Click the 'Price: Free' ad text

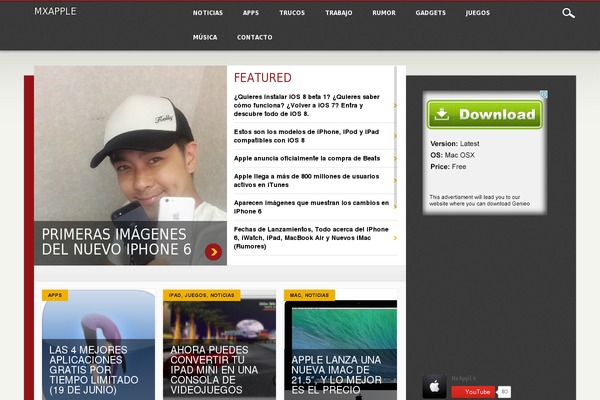[x=448, y=167]
